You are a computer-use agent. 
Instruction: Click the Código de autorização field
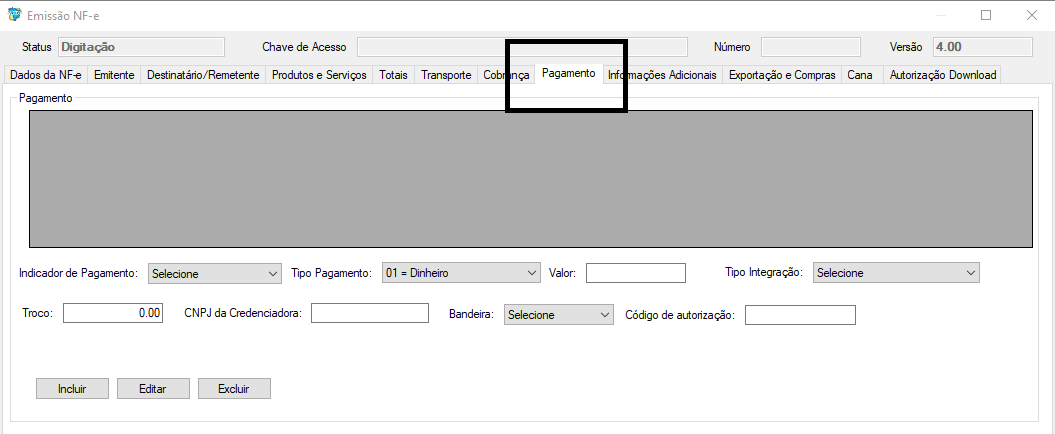point(800,315)
